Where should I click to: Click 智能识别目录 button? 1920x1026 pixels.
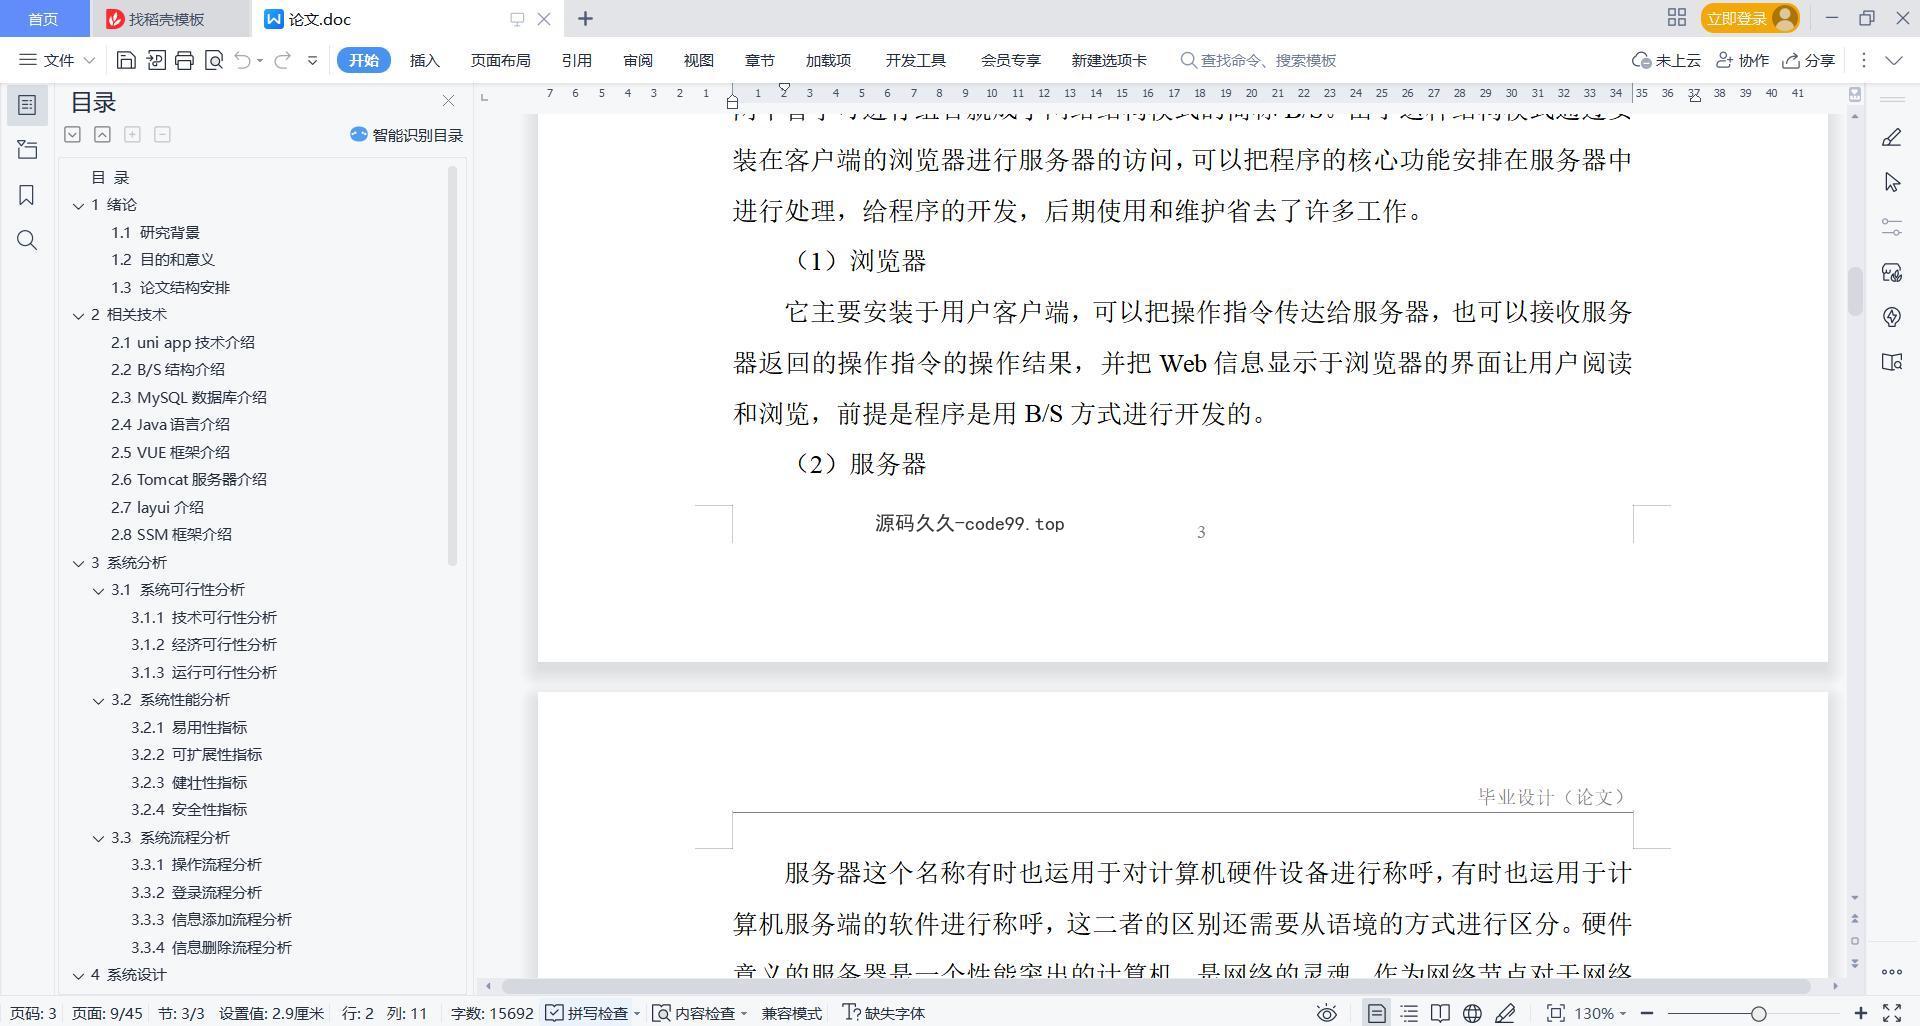[x=406, y=135]
